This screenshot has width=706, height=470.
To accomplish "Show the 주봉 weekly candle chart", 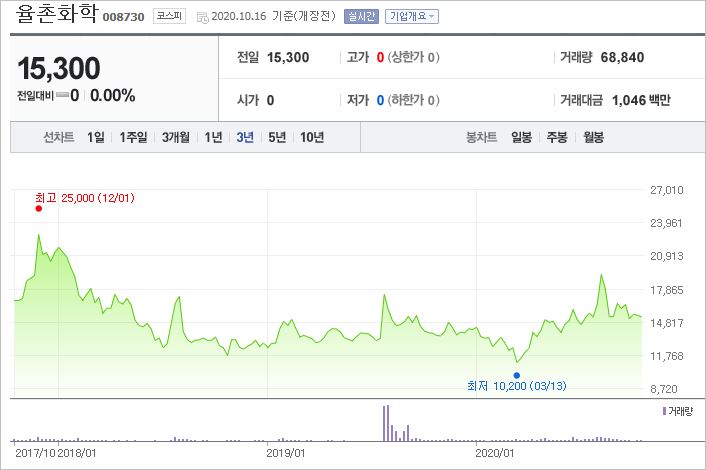I will [x=557, y=137].
